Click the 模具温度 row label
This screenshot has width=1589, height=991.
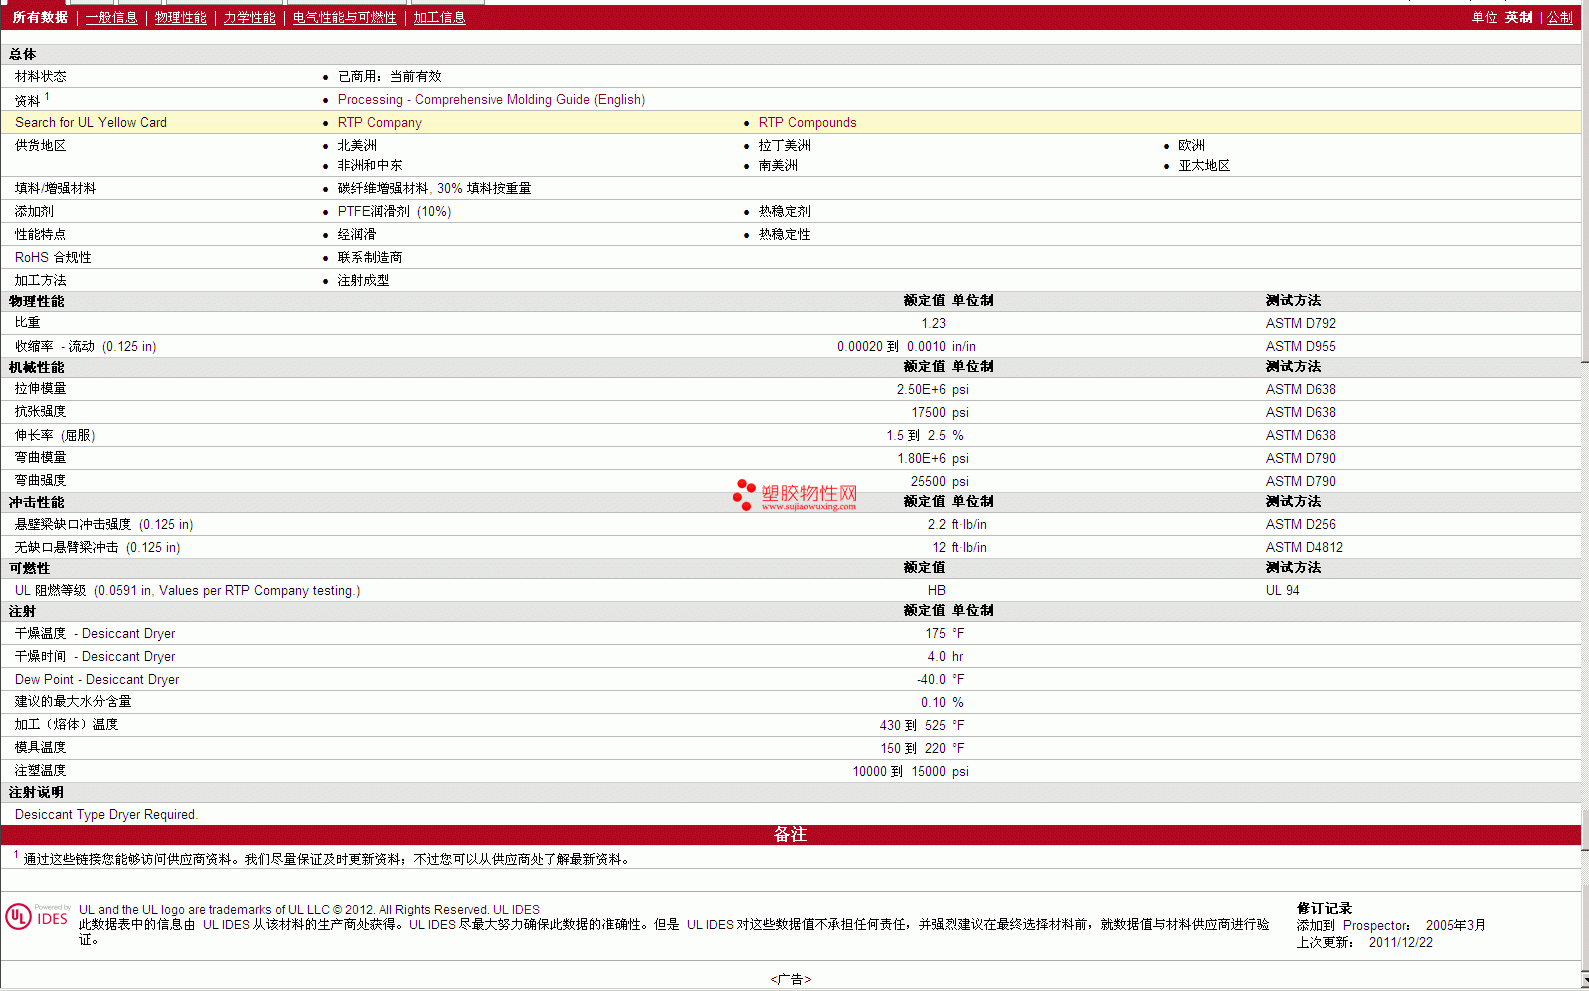41,748
